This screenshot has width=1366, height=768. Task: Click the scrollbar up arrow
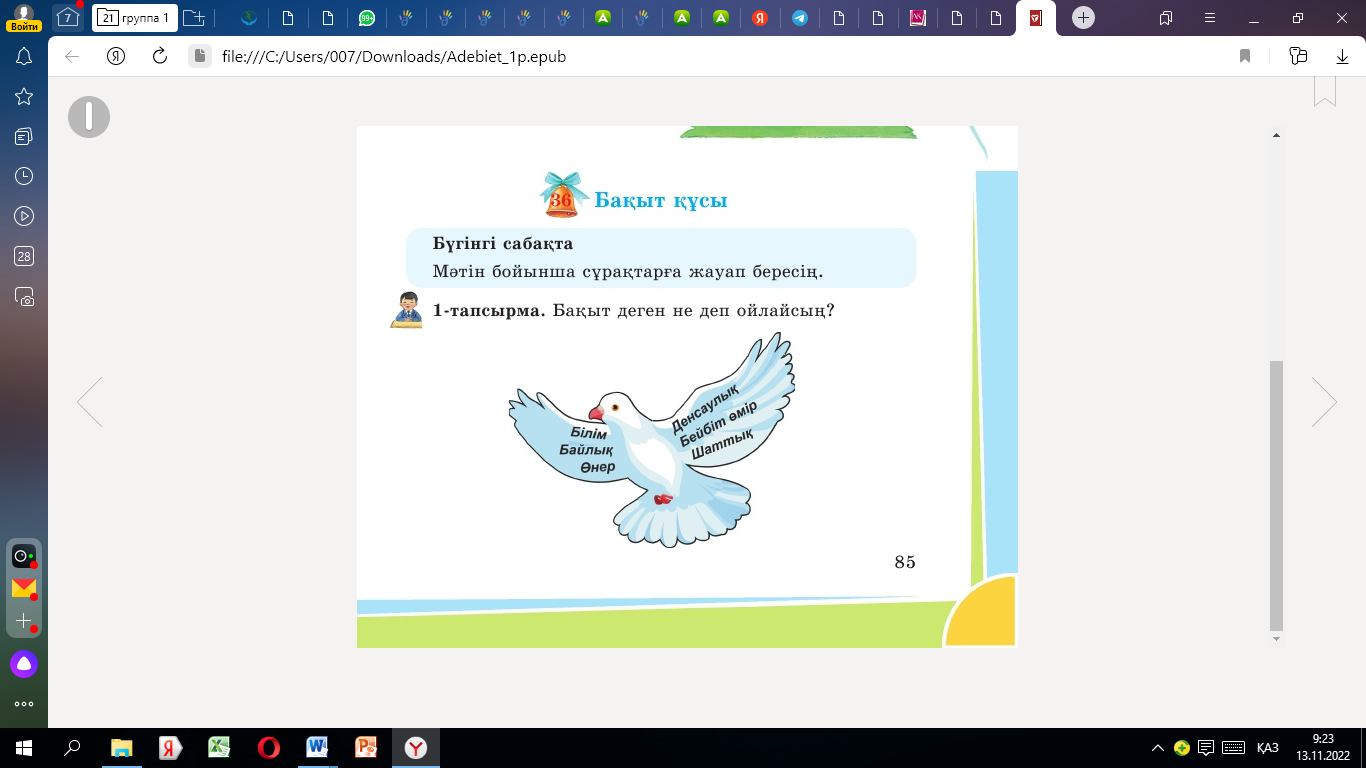pyautogui.click(x=1276, y=135)
